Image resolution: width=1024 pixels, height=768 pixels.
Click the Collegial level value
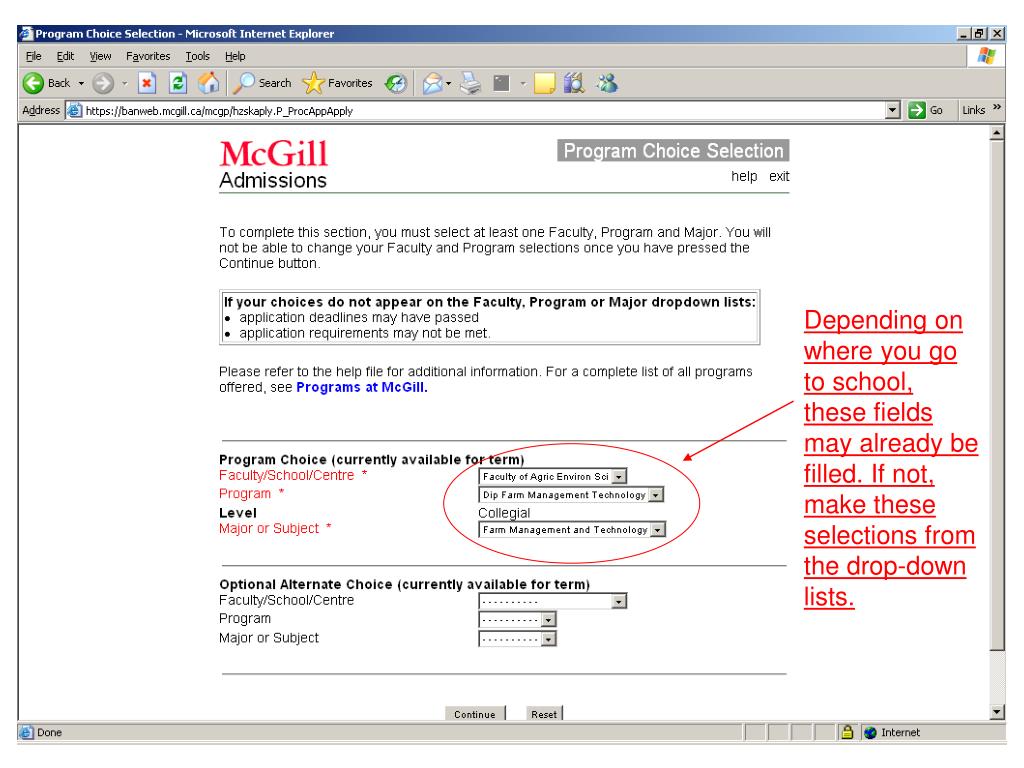tap(504, 513)
